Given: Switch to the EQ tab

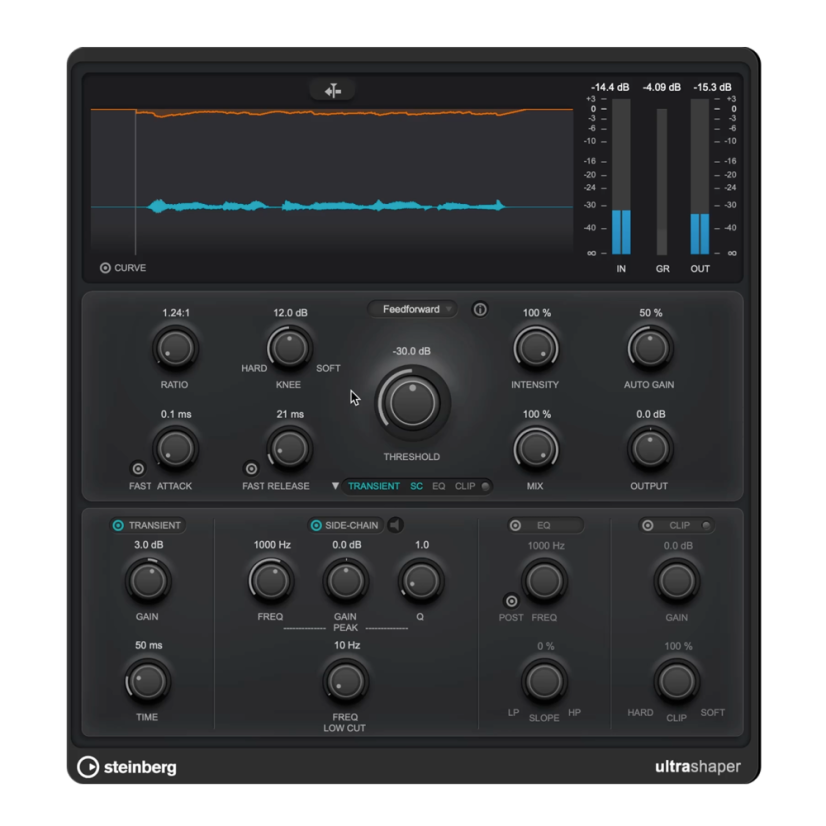Looking at the screenshot, I should 440,486.
